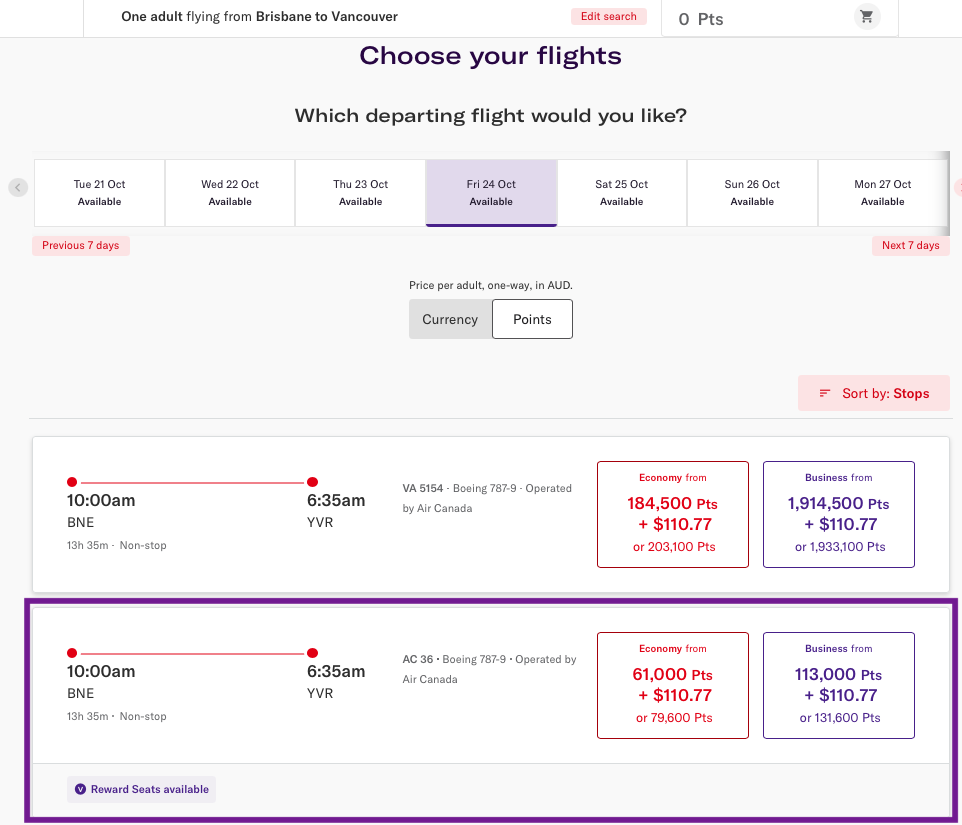Screen dimensions: 962x825
Task: Open the shopping cart icon
Action: tap(866, 17)
